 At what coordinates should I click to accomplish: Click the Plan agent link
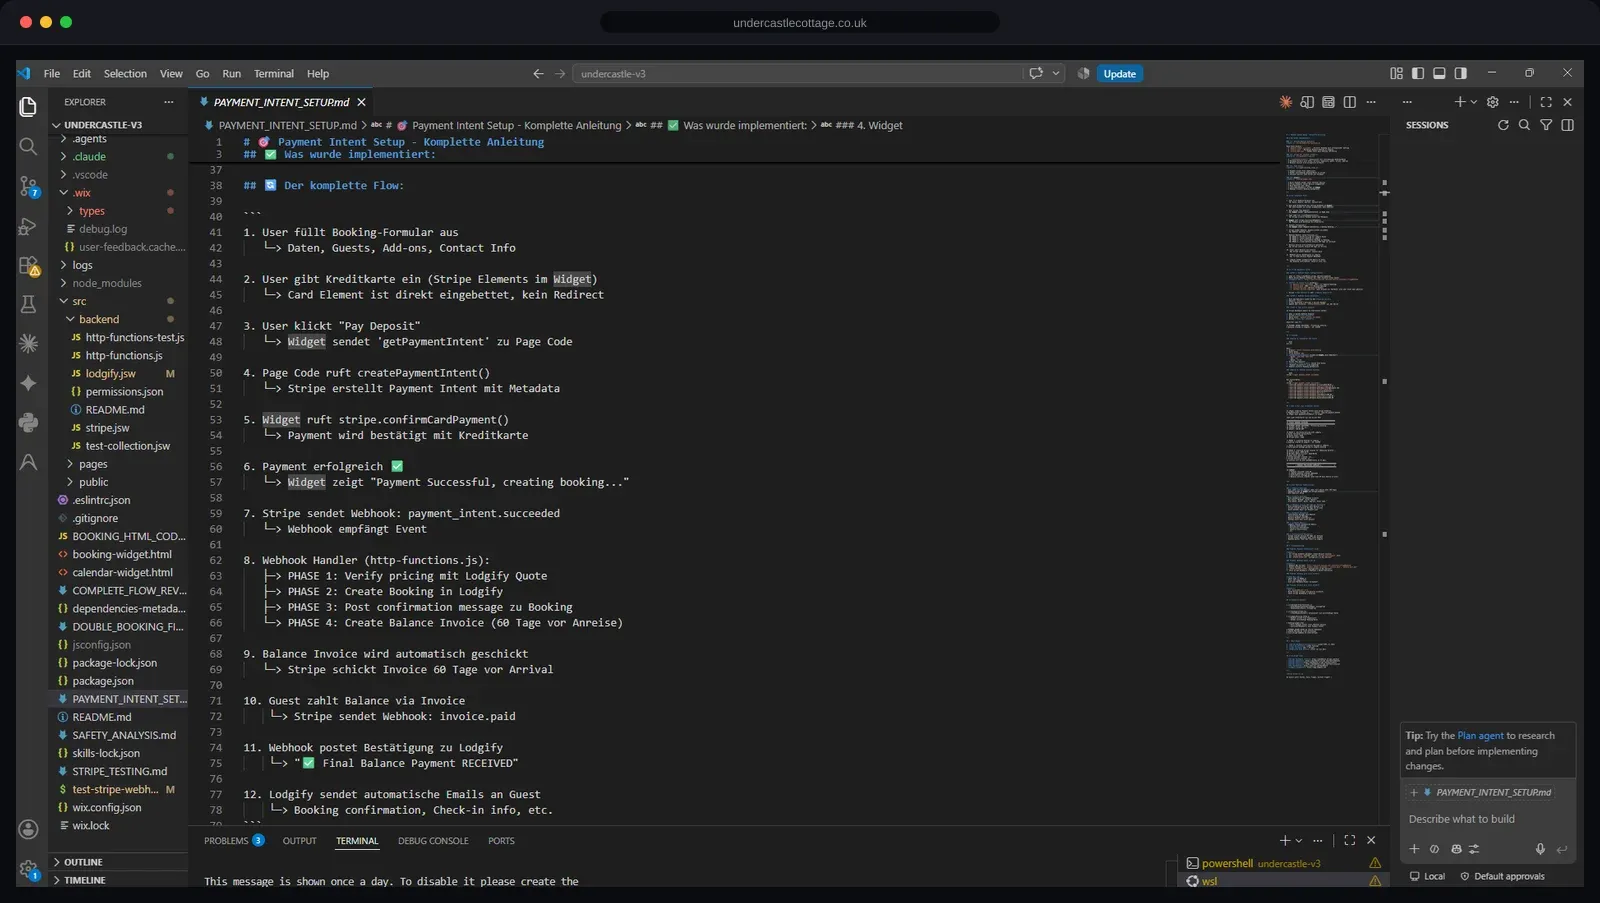point(1480,736)
